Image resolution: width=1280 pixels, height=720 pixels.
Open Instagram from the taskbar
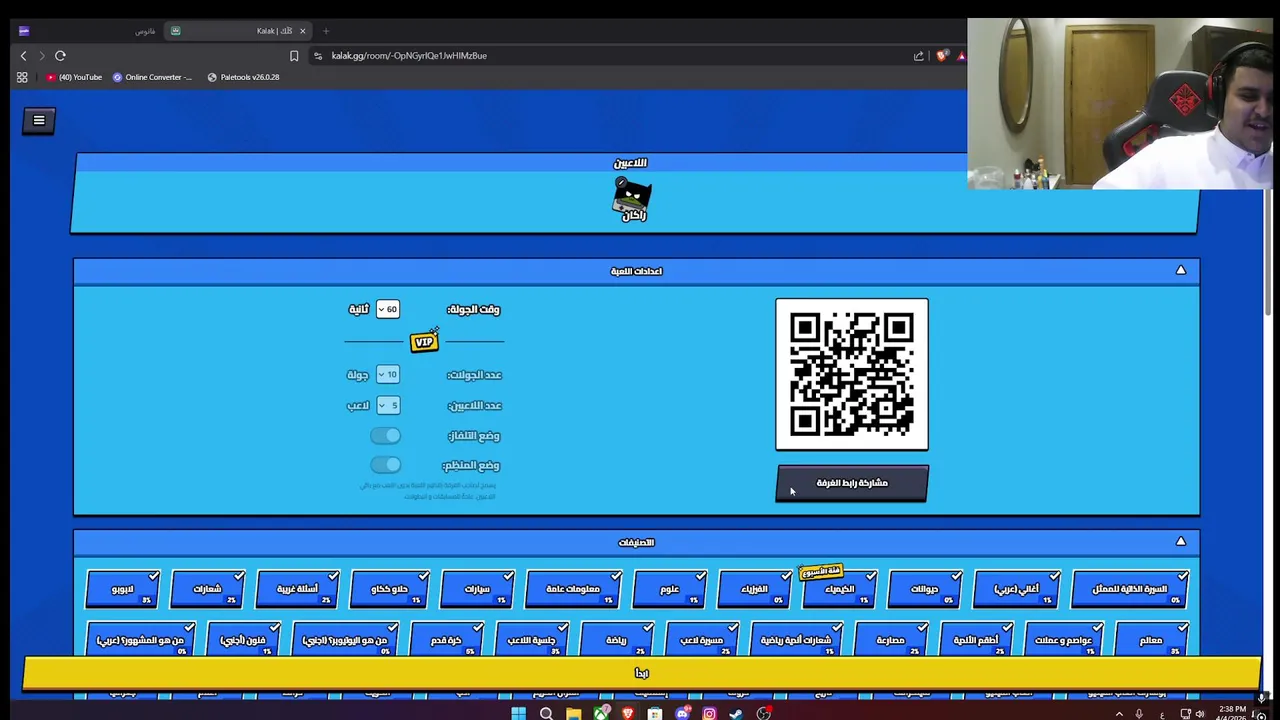pyautogui.click(x=709, y=713)
